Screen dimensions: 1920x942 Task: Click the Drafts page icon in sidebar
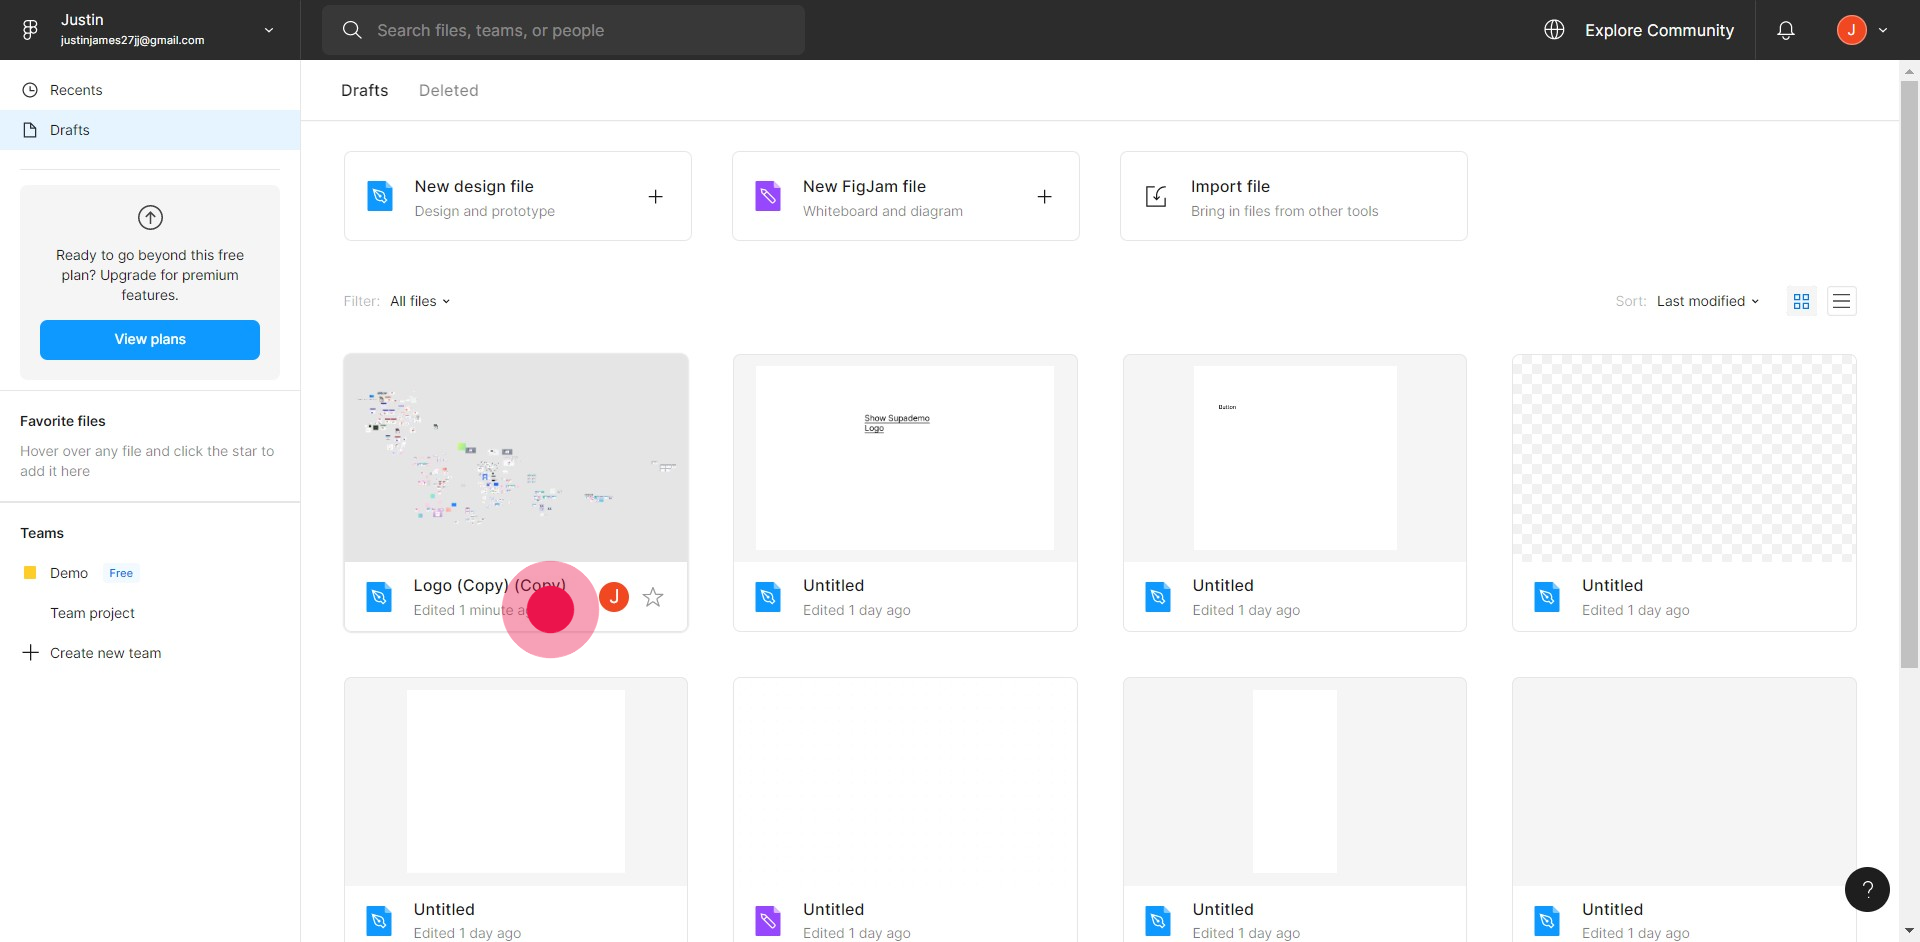(30, 130)
